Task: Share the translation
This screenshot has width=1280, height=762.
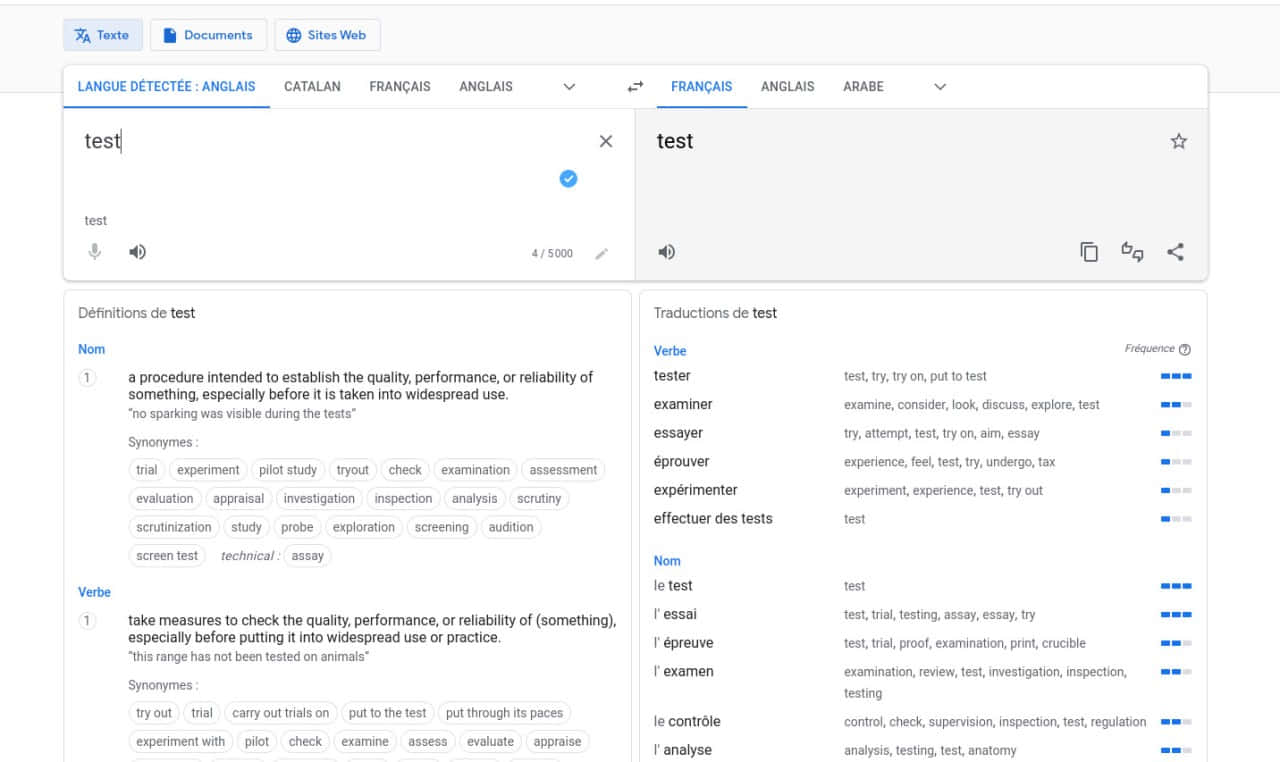Action: [1176, 252]
